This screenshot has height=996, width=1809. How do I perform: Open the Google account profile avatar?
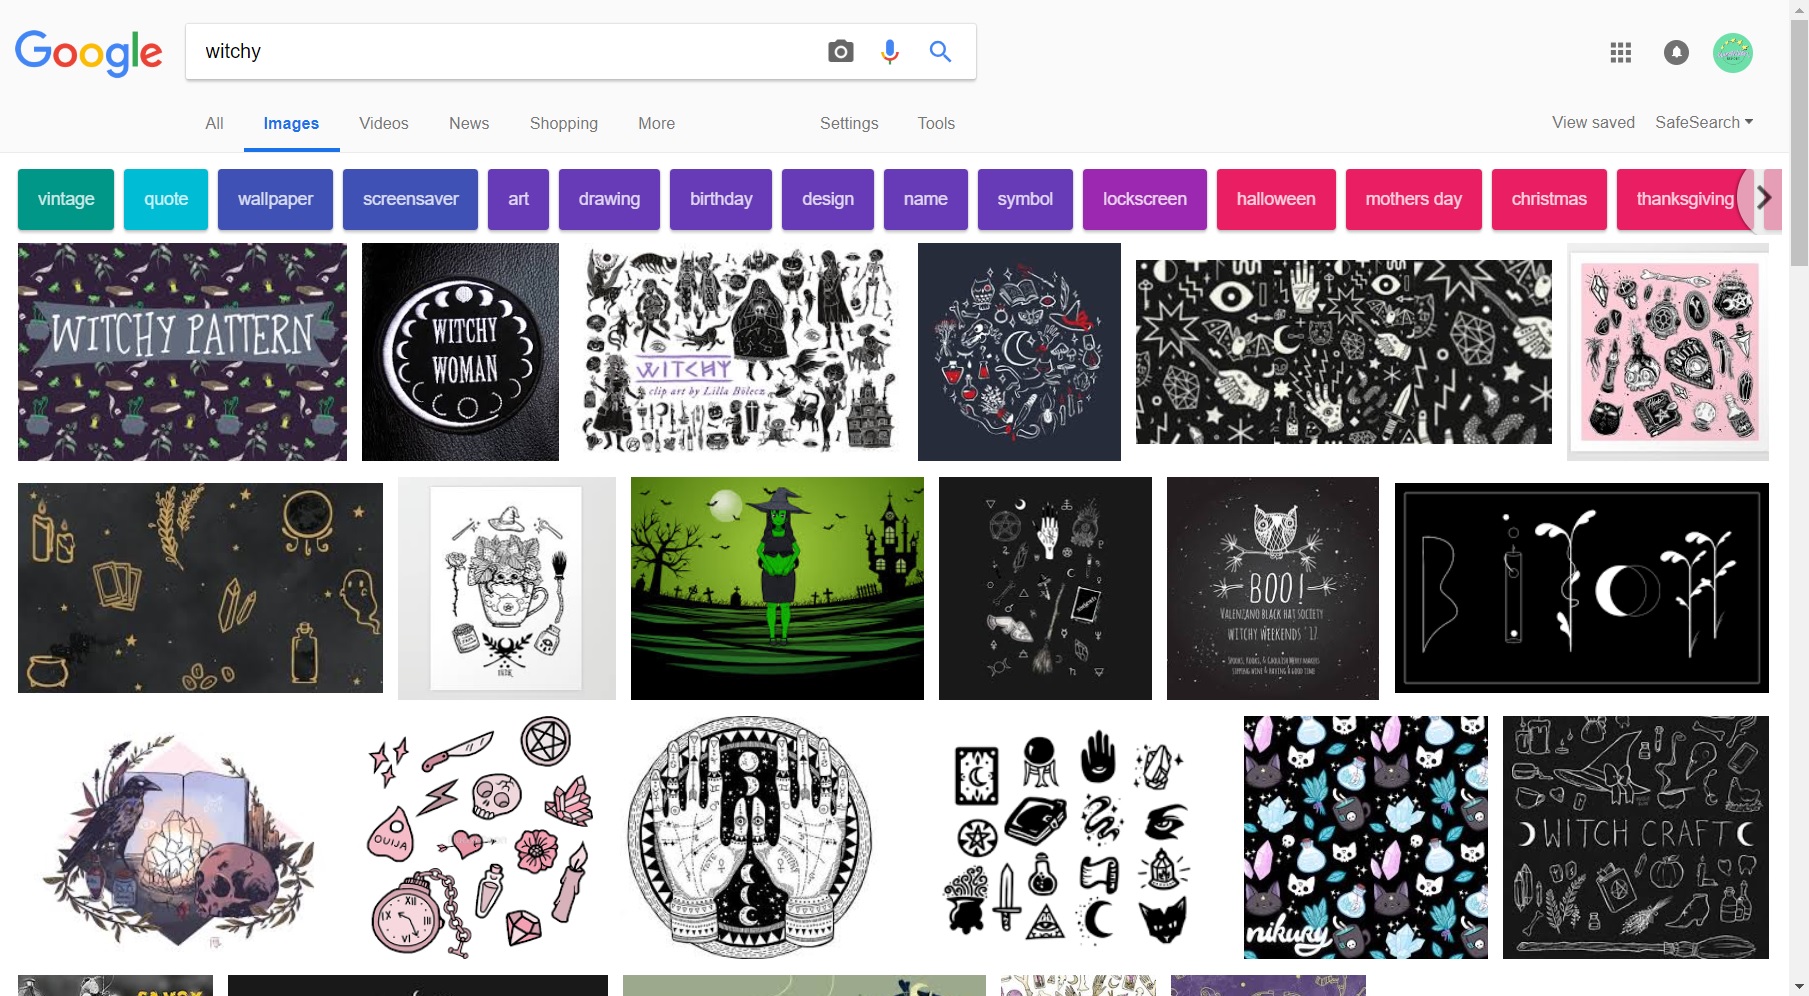pos(1732,53)
